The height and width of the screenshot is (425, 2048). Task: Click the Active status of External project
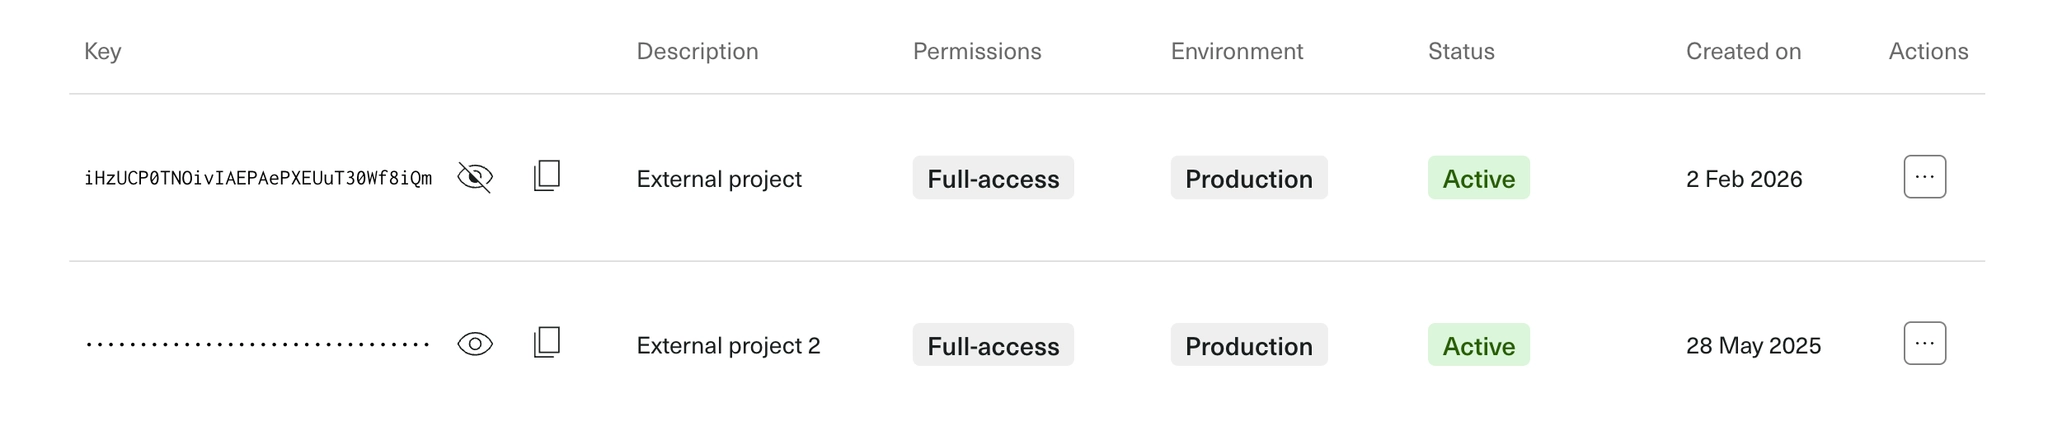[x=1478, y=178]
